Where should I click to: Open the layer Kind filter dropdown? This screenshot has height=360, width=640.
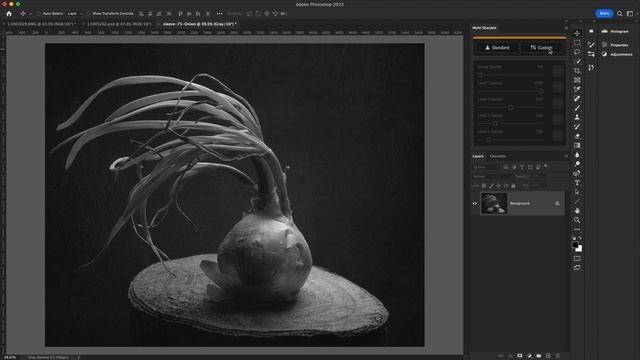click(486, 167)
